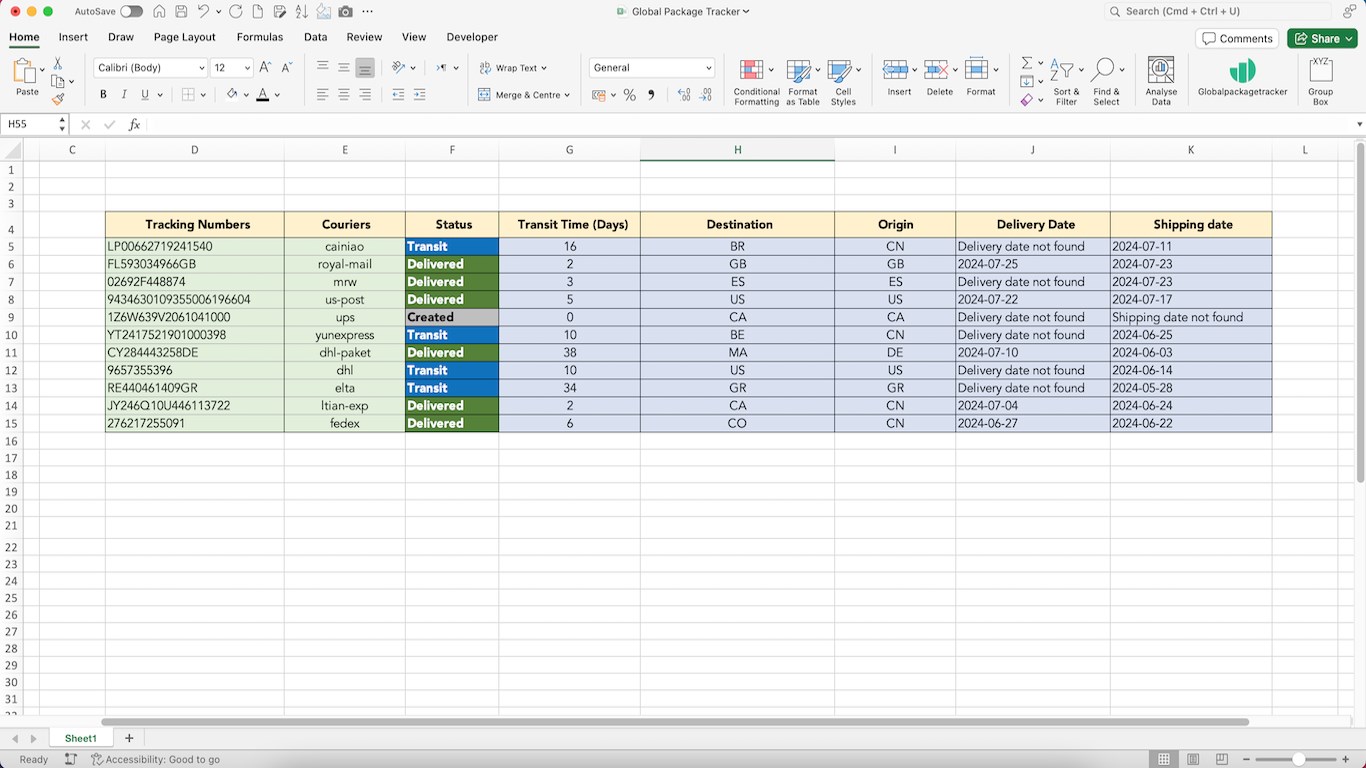The image size is (1366, 768).
Task: Decrease font size with the small A icon
Action: 287,68
